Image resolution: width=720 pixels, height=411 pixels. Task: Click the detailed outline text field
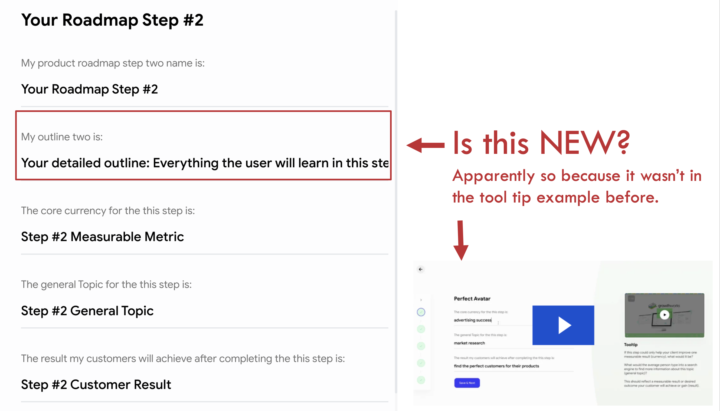pyautogui.click(x=204, y=163)
